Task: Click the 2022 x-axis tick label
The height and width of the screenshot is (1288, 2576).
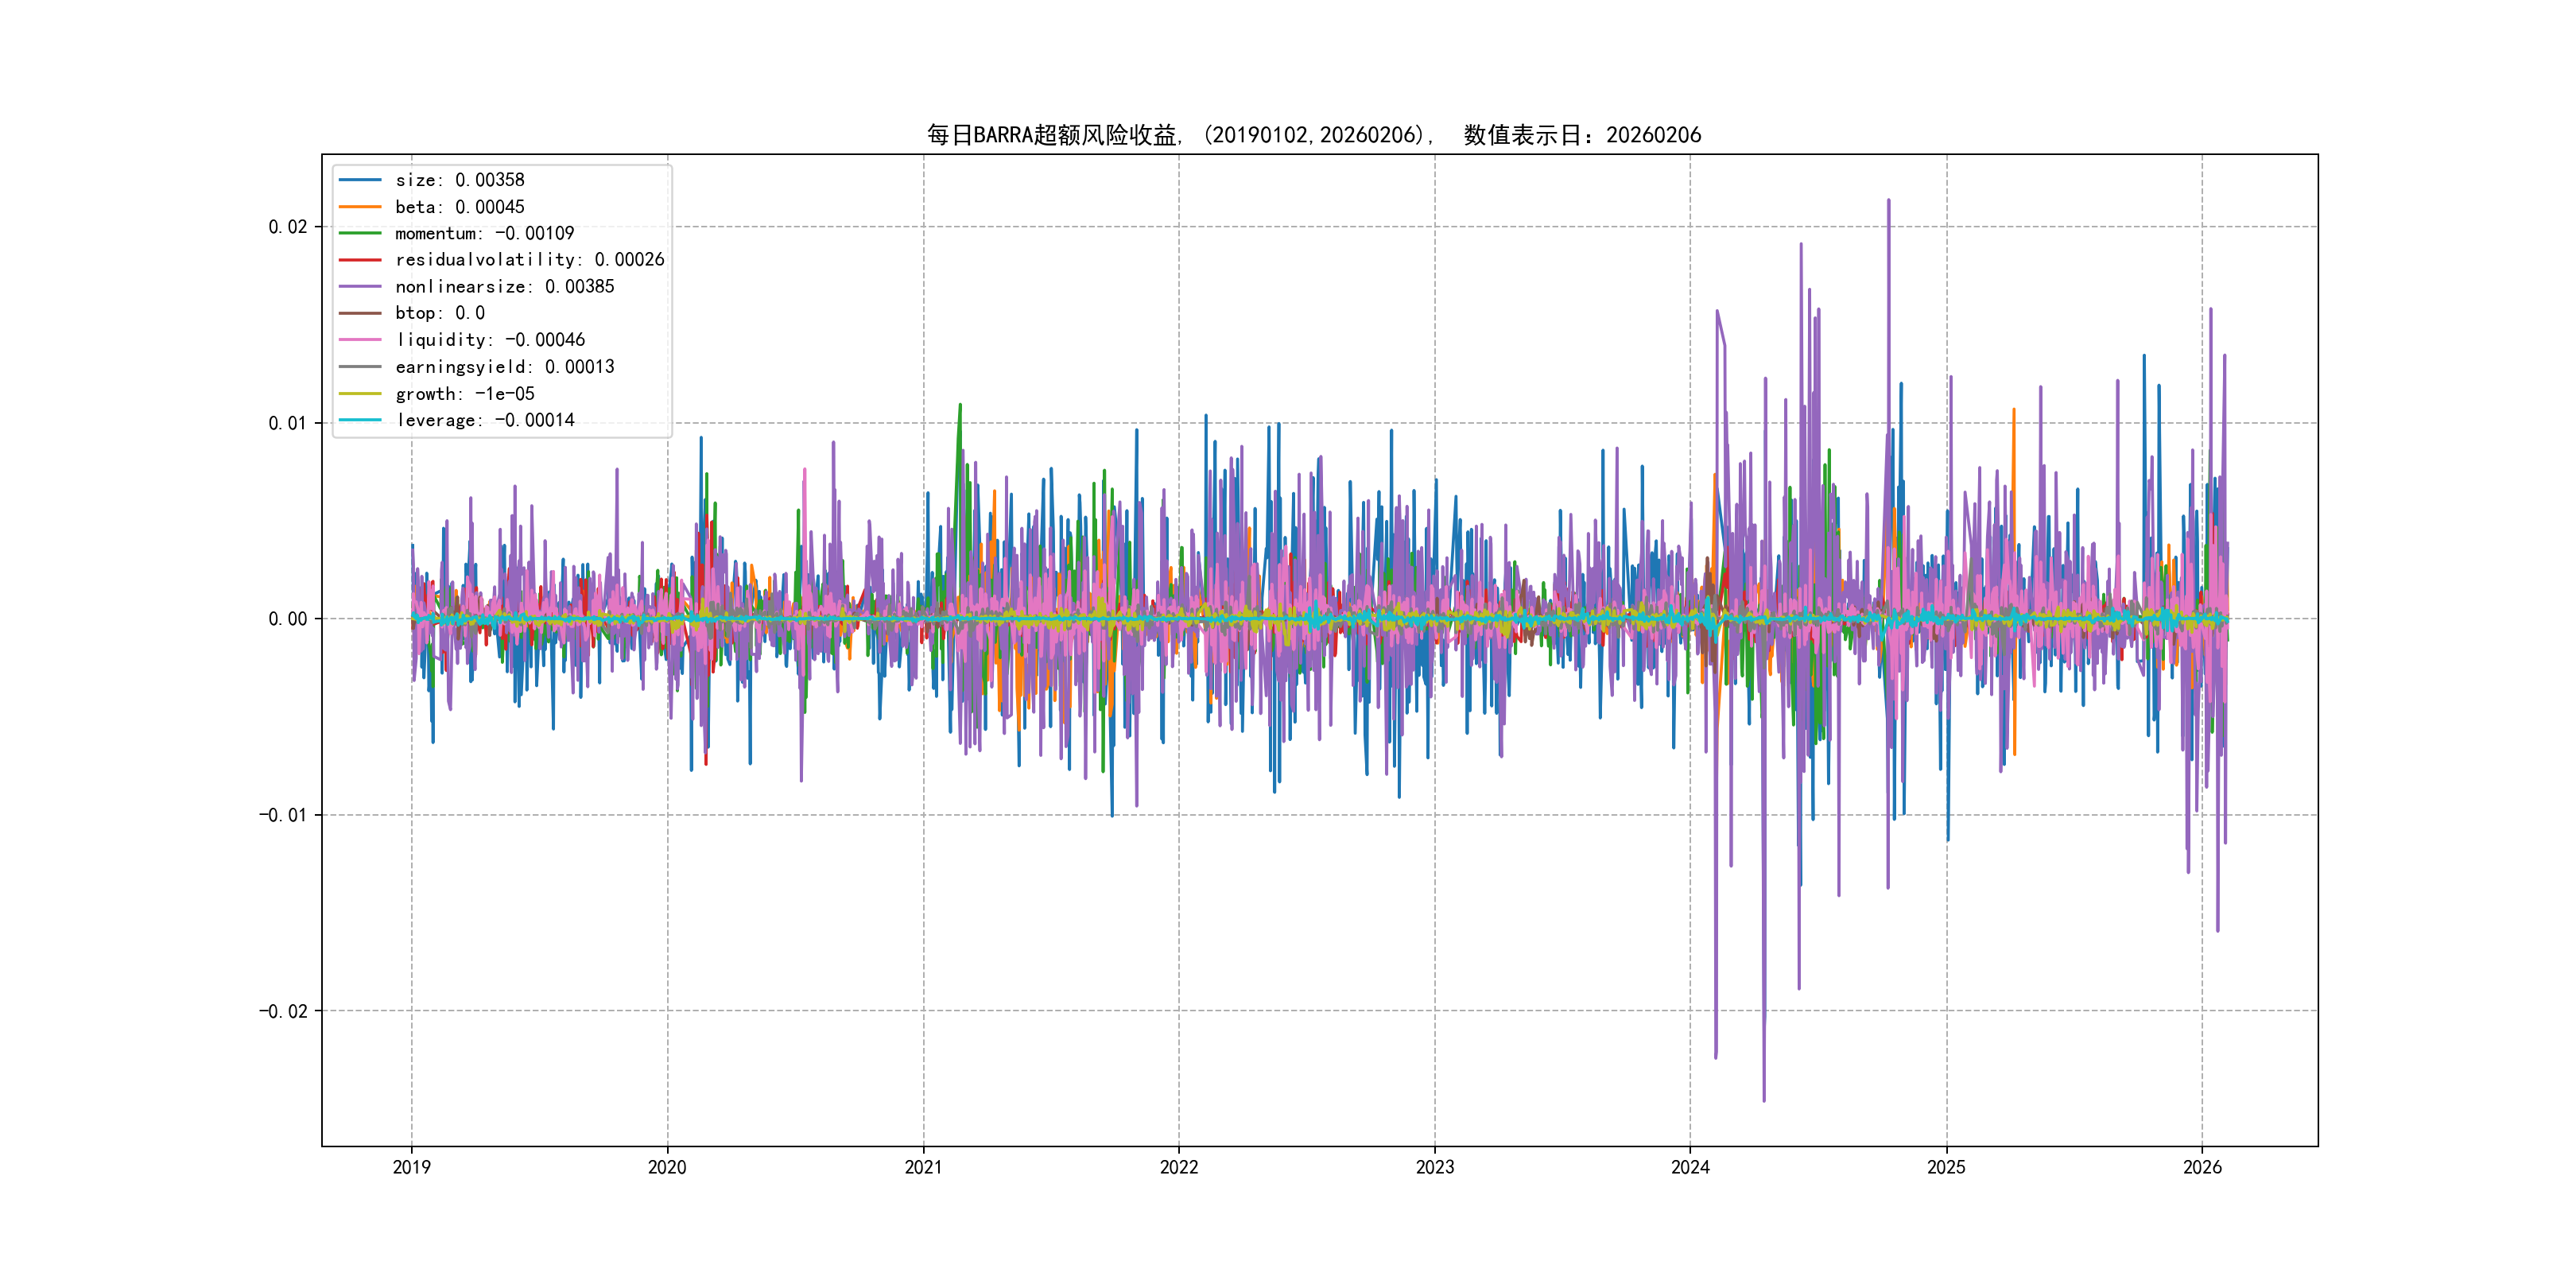Action: click(x=1178, y=1167)
